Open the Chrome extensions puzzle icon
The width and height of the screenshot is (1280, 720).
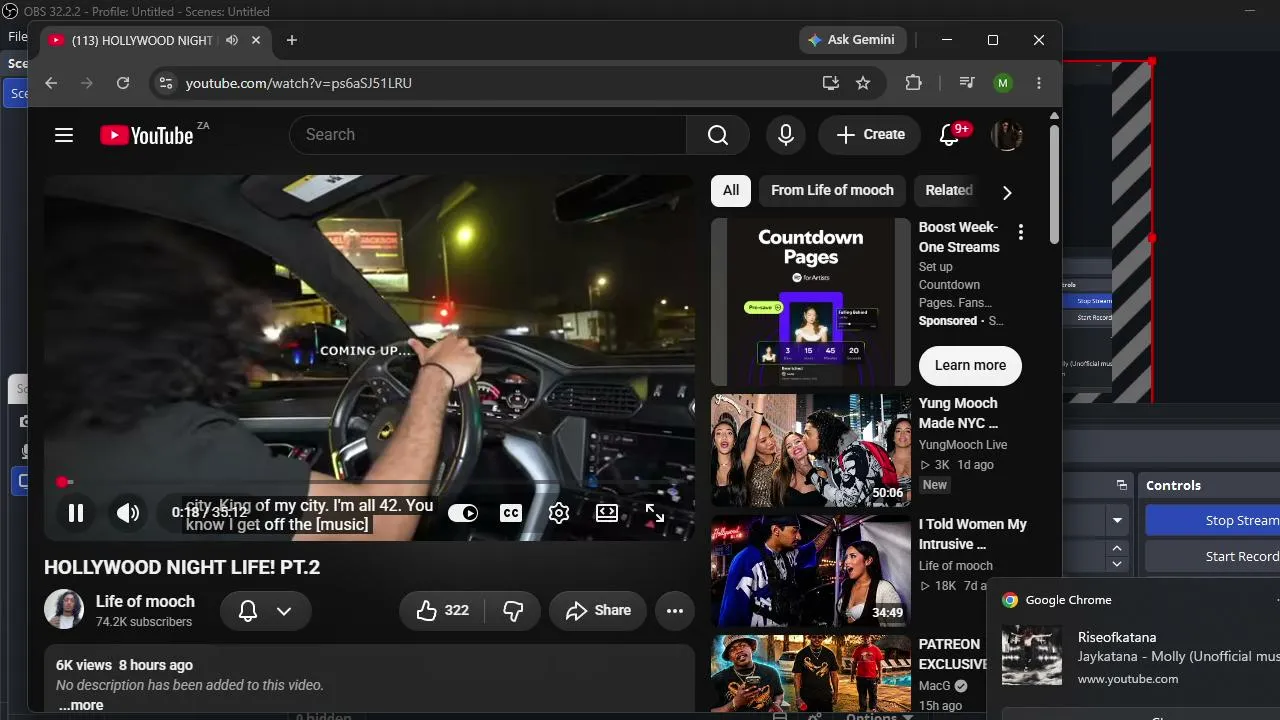coord(913,83)
